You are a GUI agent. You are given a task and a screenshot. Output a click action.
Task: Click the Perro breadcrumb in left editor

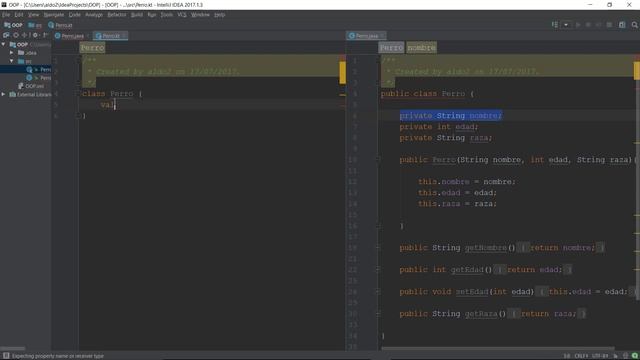[92, 48]
